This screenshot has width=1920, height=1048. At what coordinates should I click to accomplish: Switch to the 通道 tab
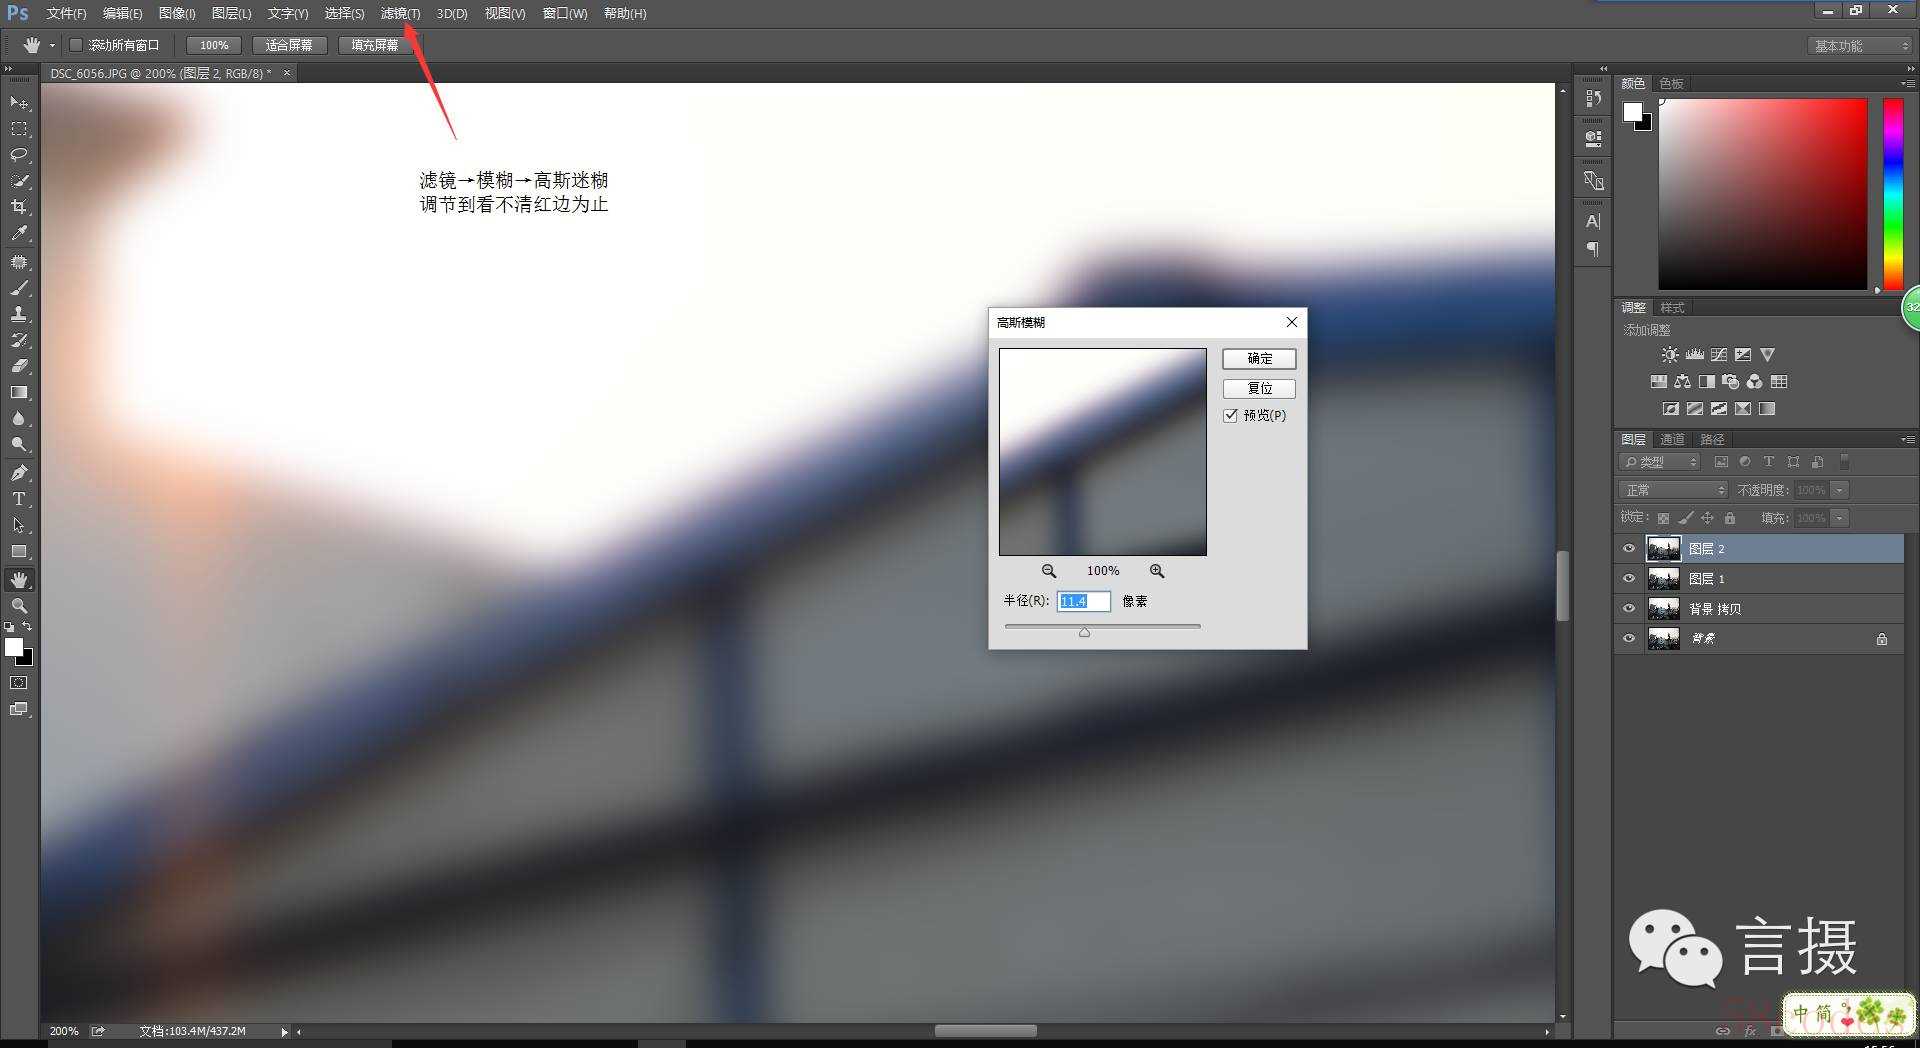point(1672,439)
